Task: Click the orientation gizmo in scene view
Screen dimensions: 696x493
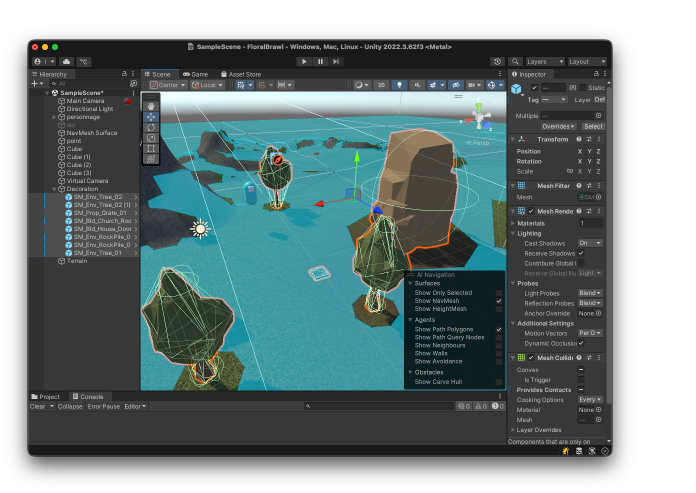Action: click(x=478, y=118)
